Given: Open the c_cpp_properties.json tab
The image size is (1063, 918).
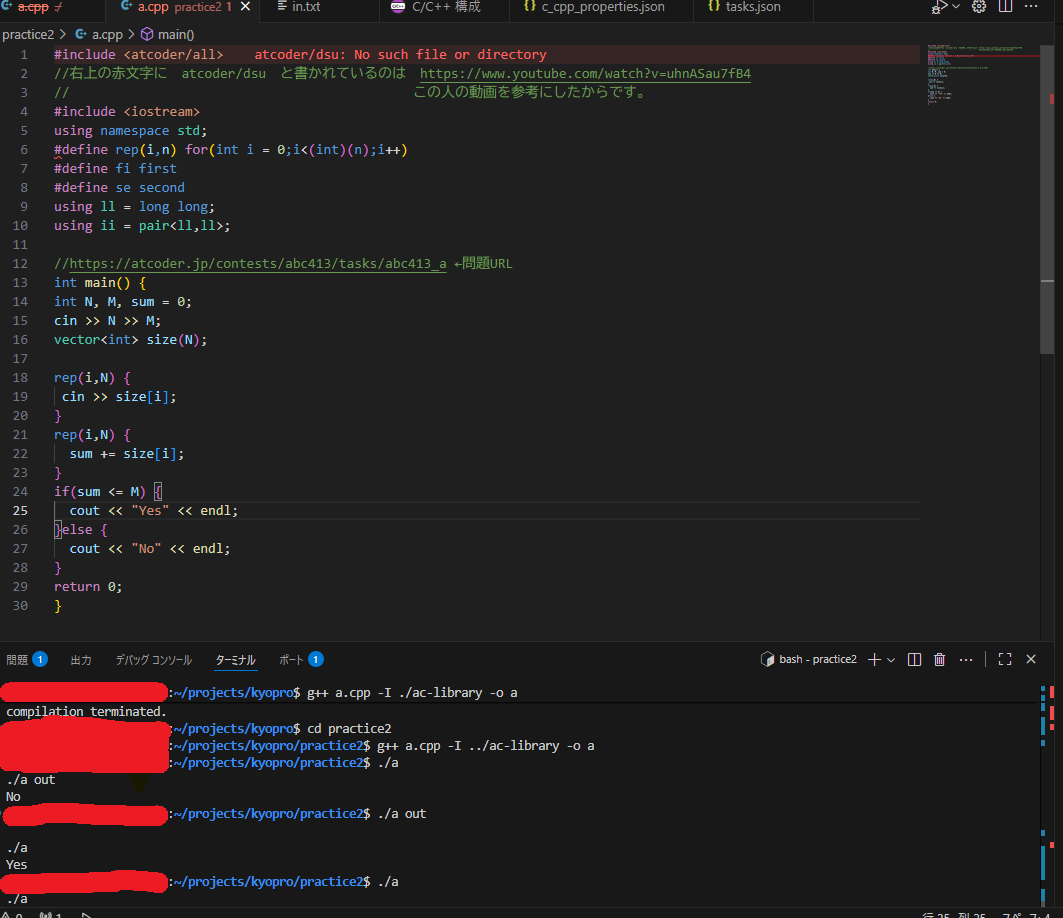Looking at the screenshot, I should 594,7.
